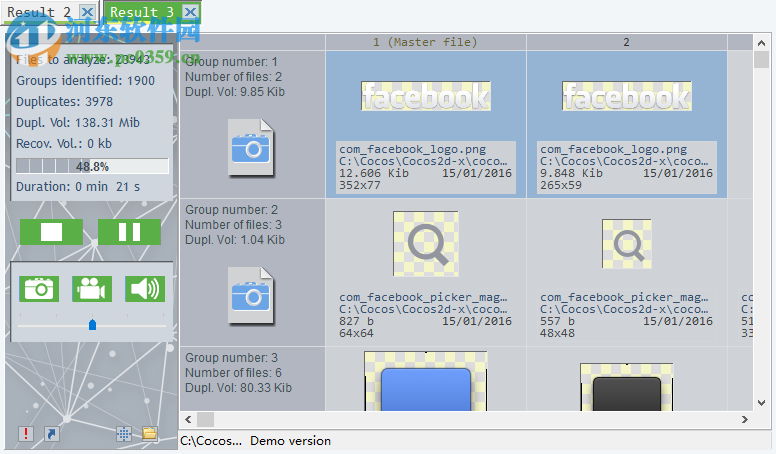Click the red exclamation mark icon
The width and height of the screenshot is (776, 454).
tap(26, 434)
